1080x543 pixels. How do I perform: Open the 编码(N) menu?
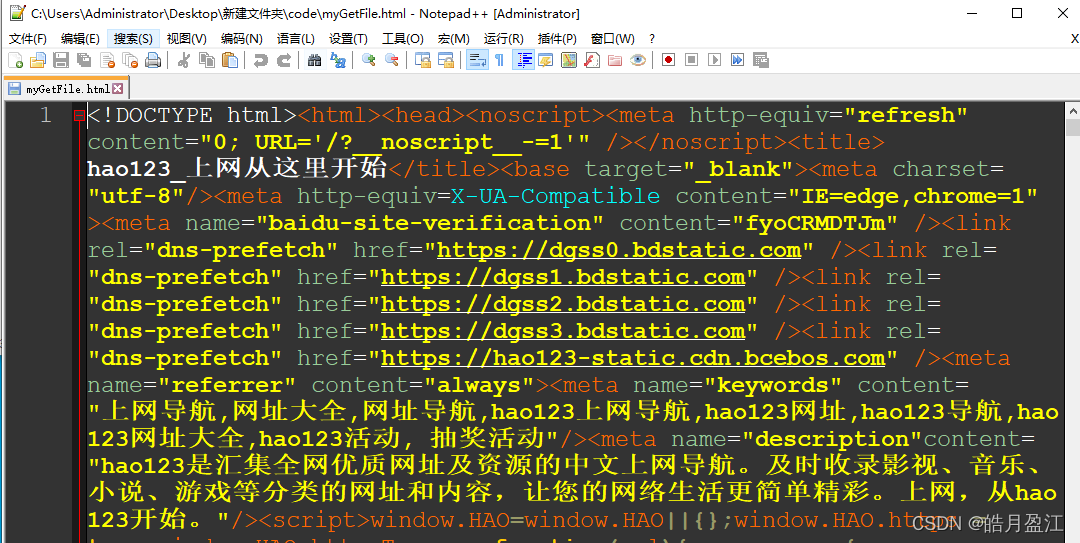point(242,39)
